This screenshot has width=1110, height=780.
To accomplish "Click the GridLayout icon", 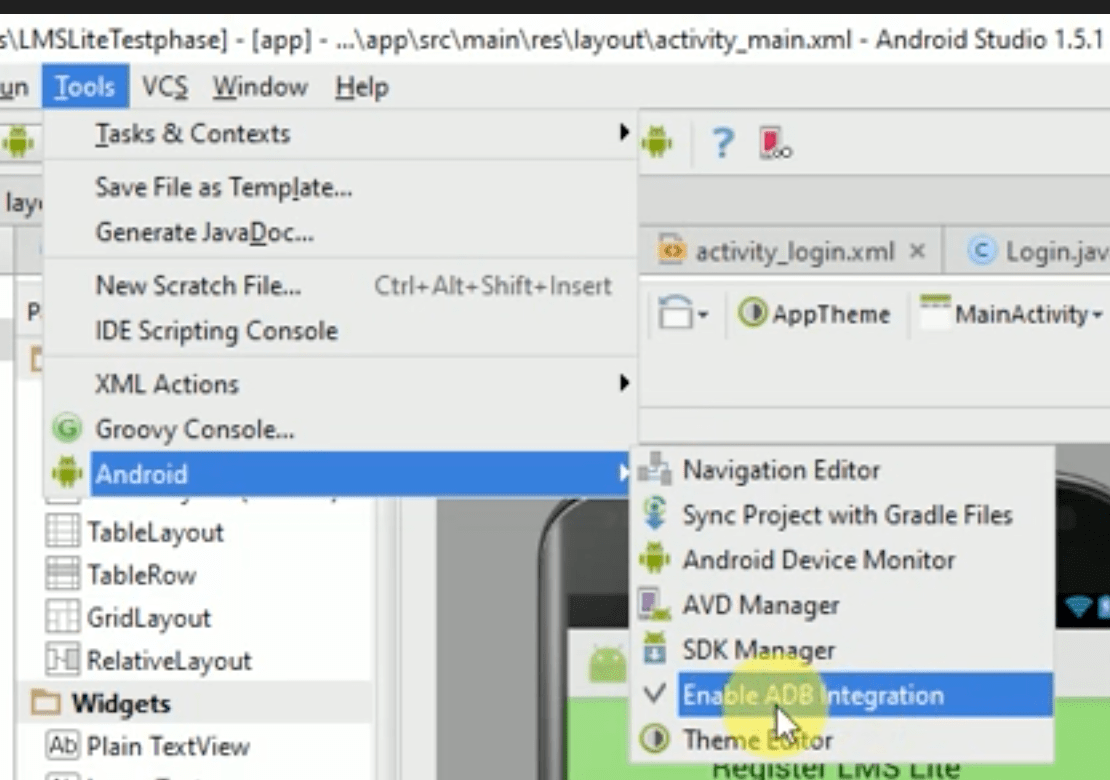I will point(62,616).
